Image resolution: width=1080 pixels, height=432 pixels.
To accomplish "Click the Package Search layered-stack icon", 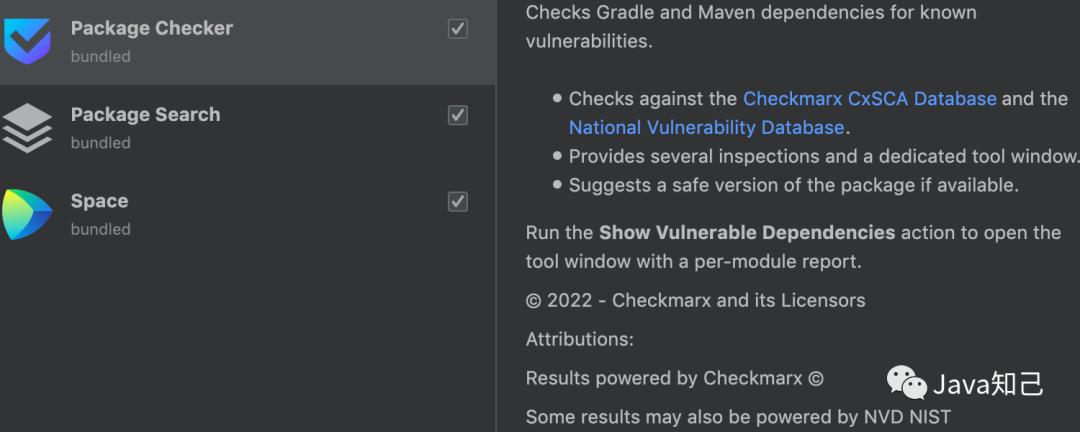I will coord(27,128).
